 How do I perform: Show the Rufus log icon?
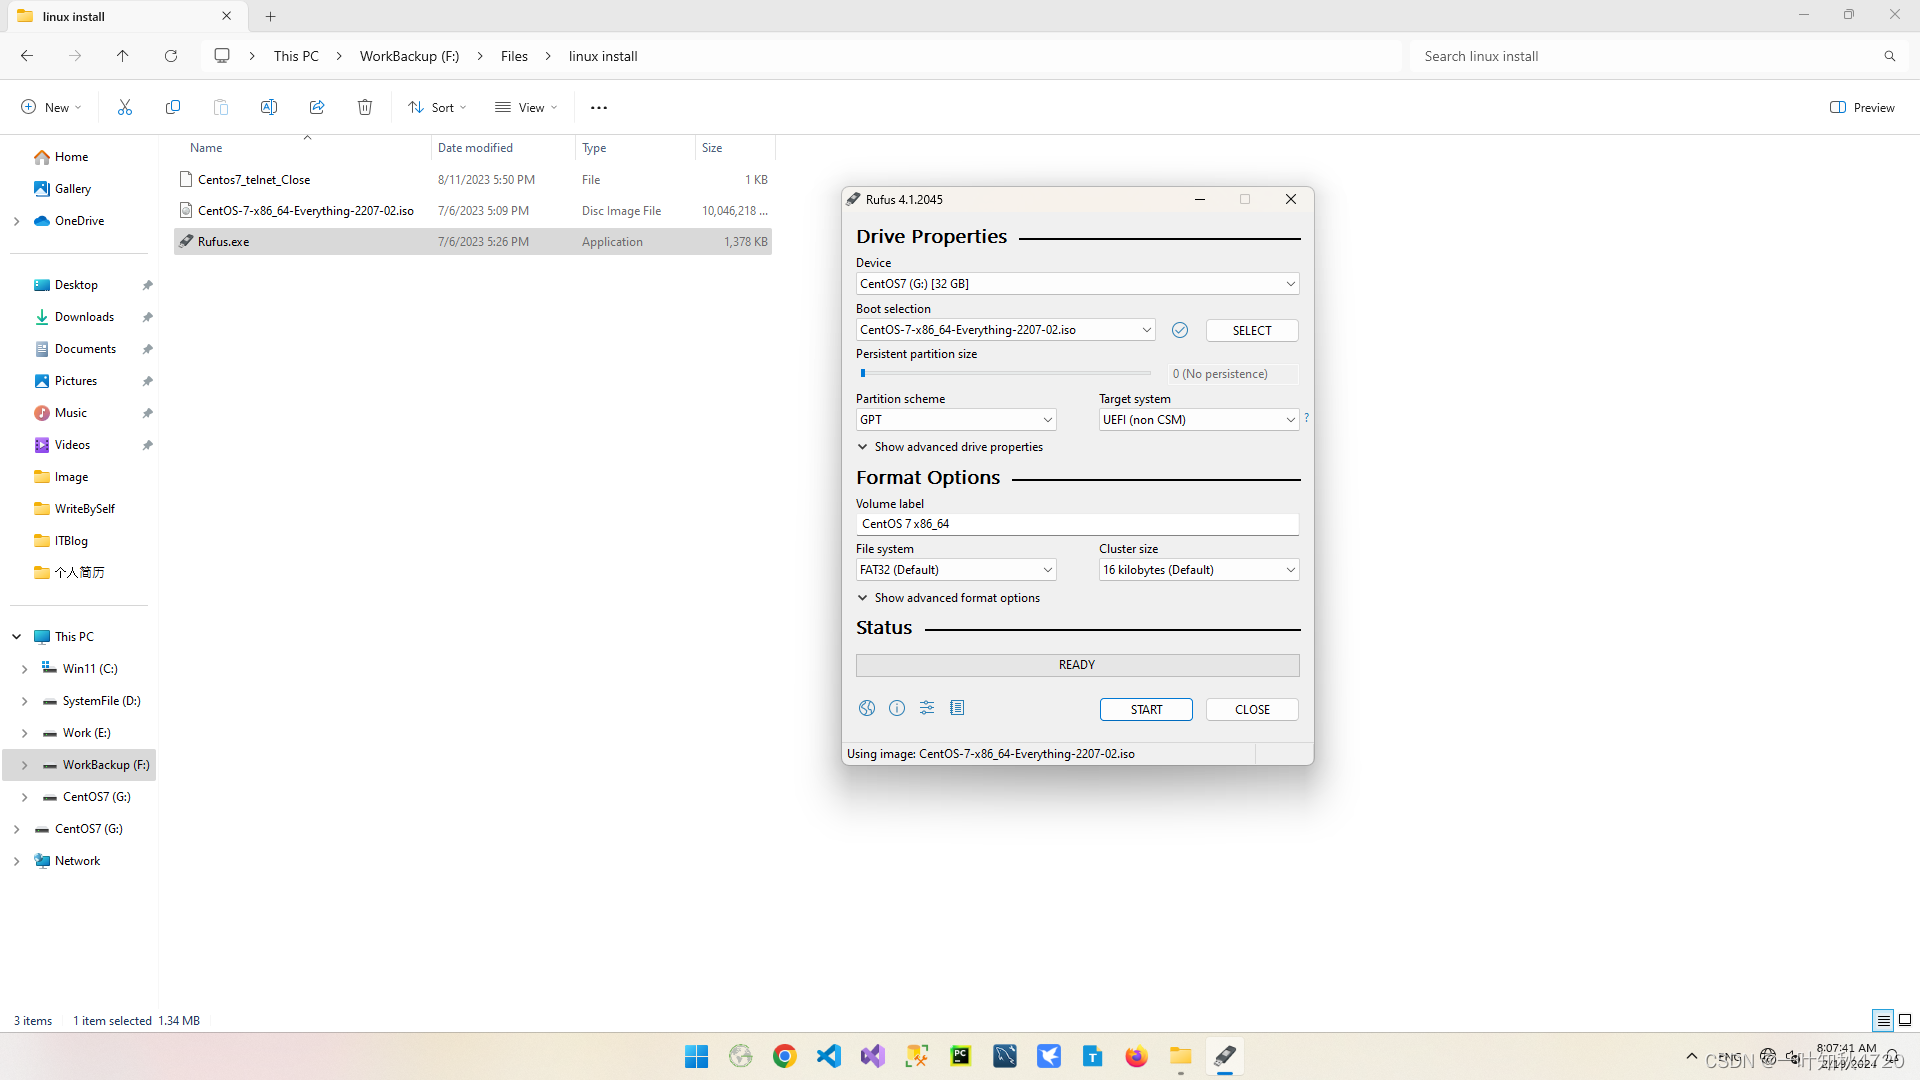(957, 708)
